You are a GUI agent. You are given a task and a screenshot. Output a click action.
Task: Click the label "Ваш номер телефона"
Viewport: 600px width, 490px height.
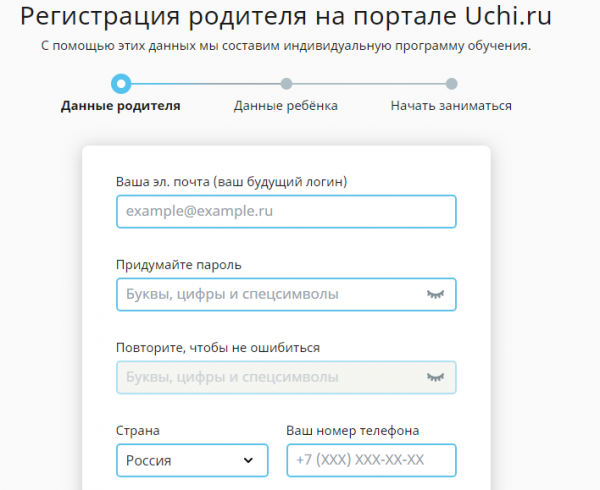[353, 431]
